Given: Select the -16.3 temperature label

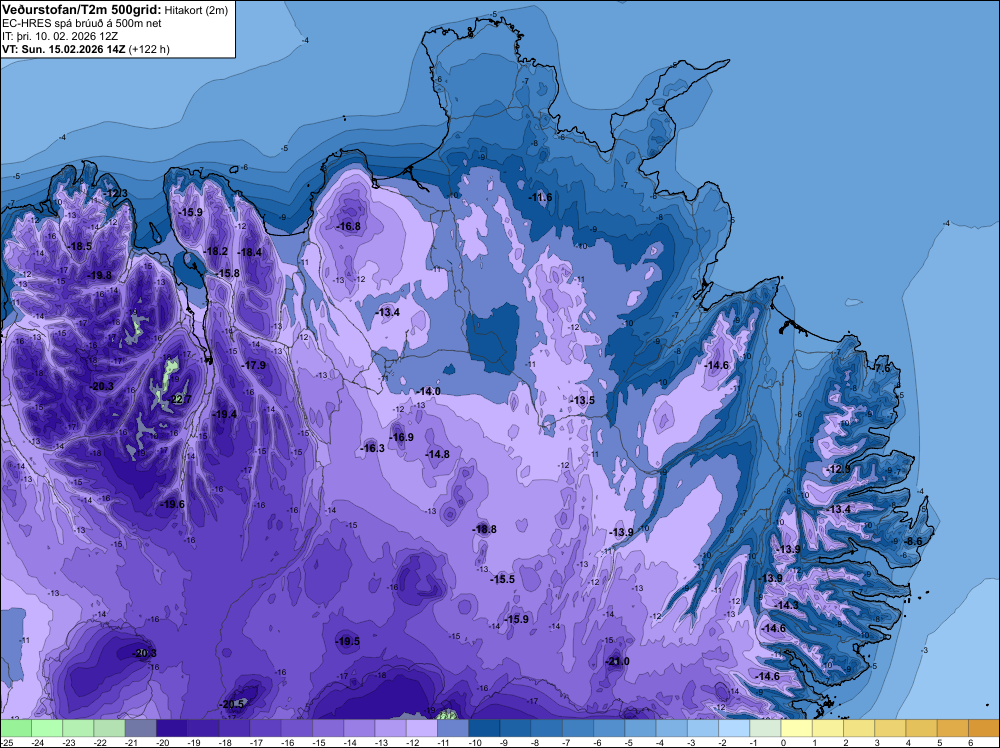Looking at the screenshot, I should (372, 448).
